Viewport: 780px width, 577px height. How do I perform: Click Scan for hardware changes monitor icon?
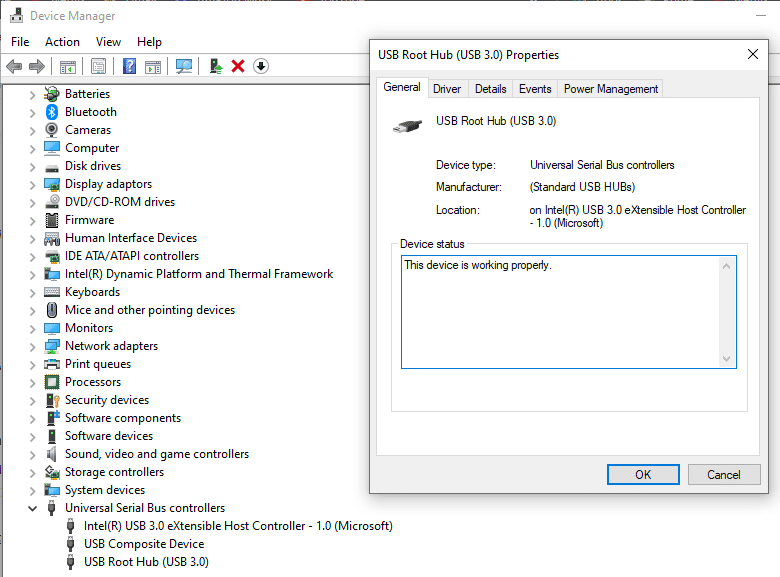184,66
